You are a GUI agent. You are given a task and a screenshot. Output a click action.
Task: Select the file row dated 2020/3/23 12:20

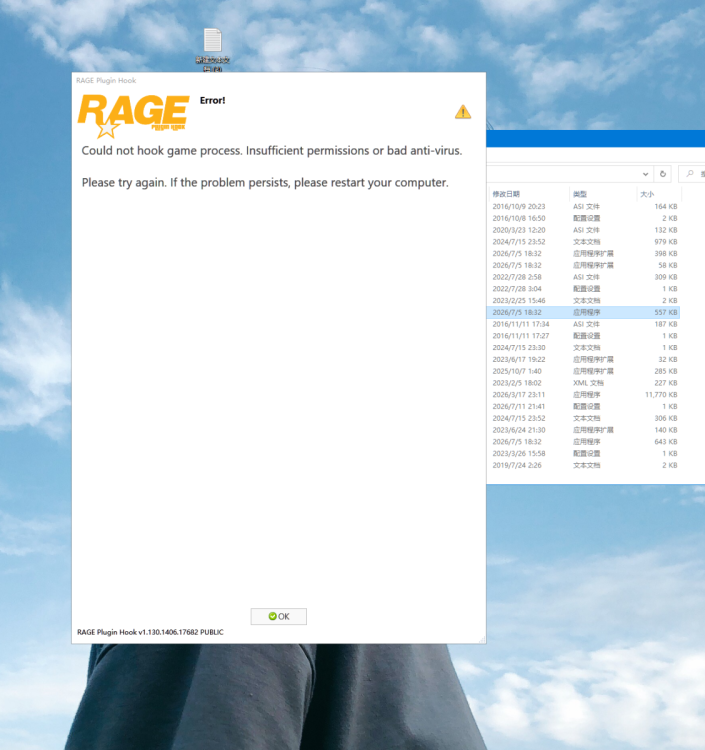pos(583,230)
